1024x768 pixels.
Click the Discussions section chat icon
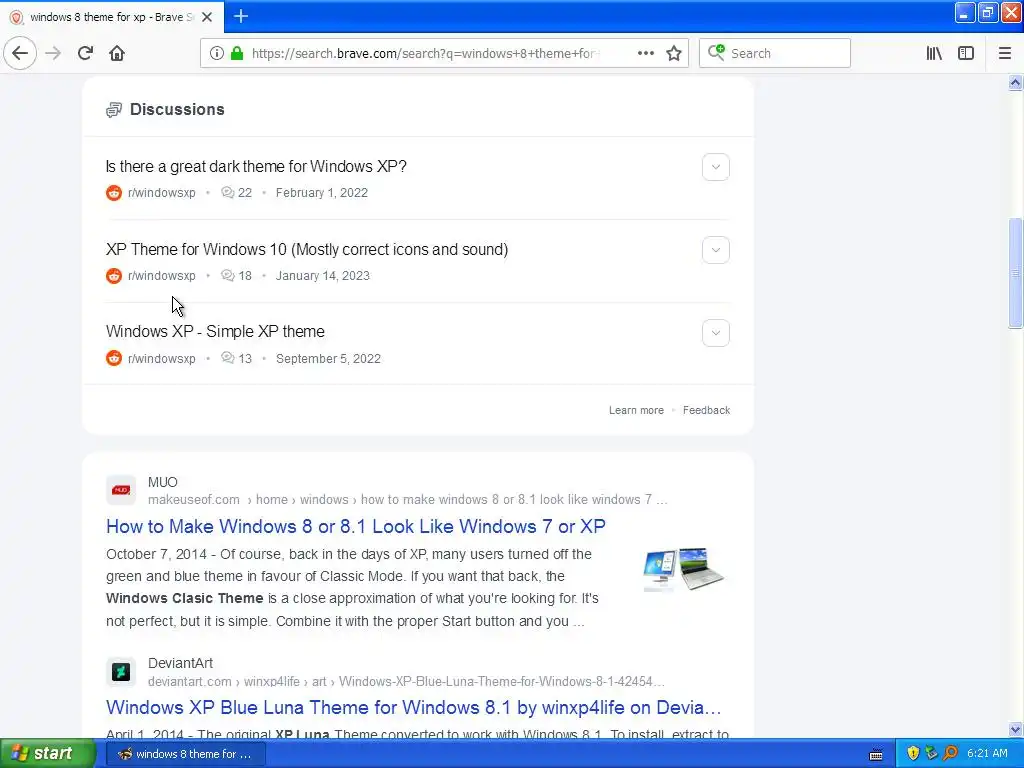(114, 110)
